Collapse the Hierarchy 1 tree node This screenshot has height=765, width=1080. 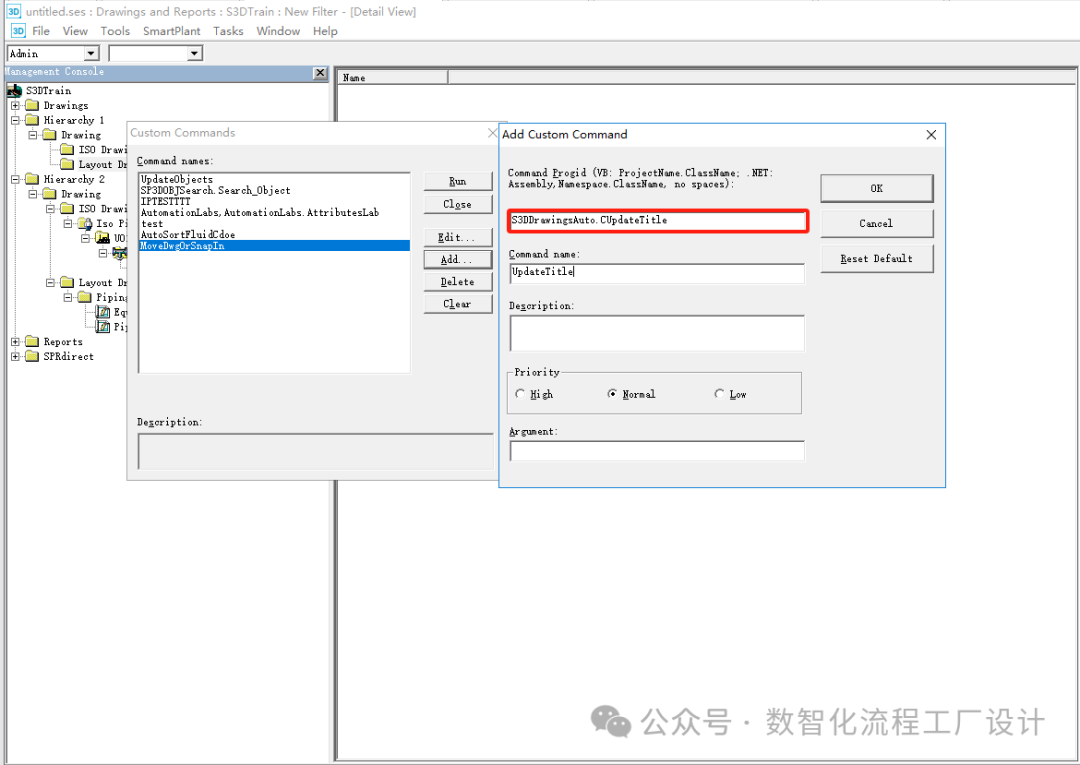tap(15, 120)
